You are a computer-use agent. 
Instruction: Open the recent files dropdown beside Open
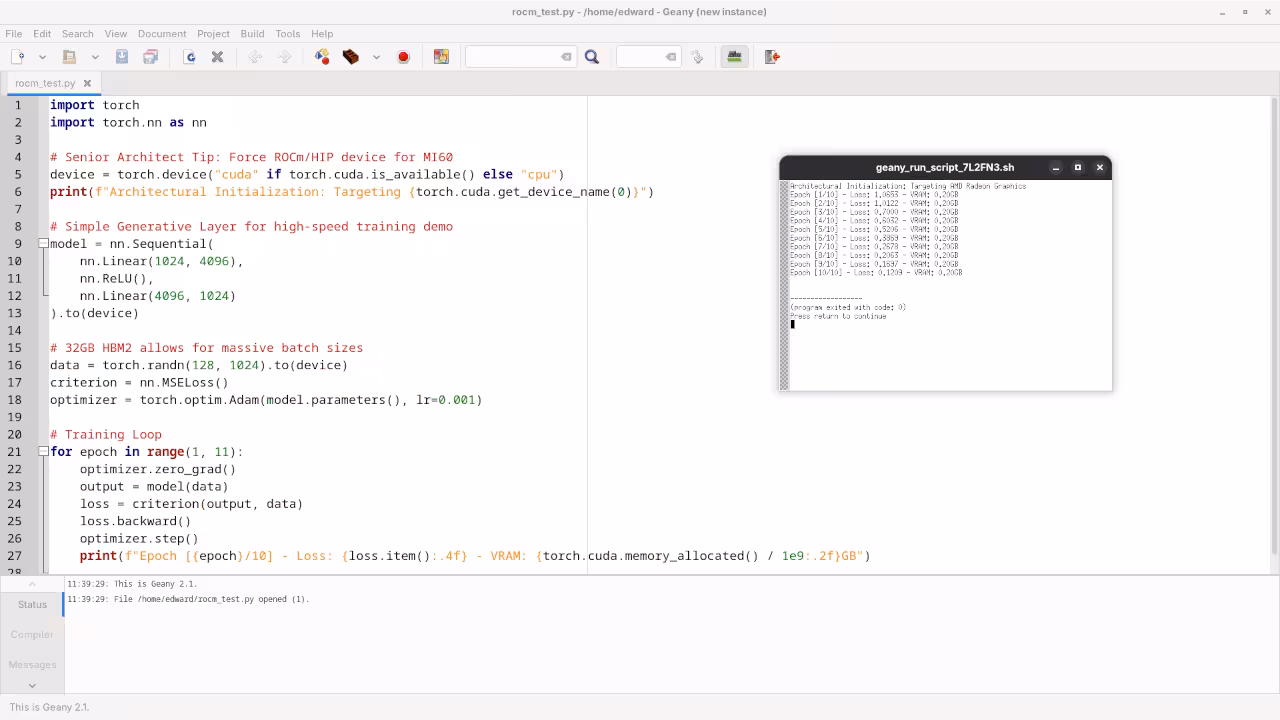tap(95, 57)
